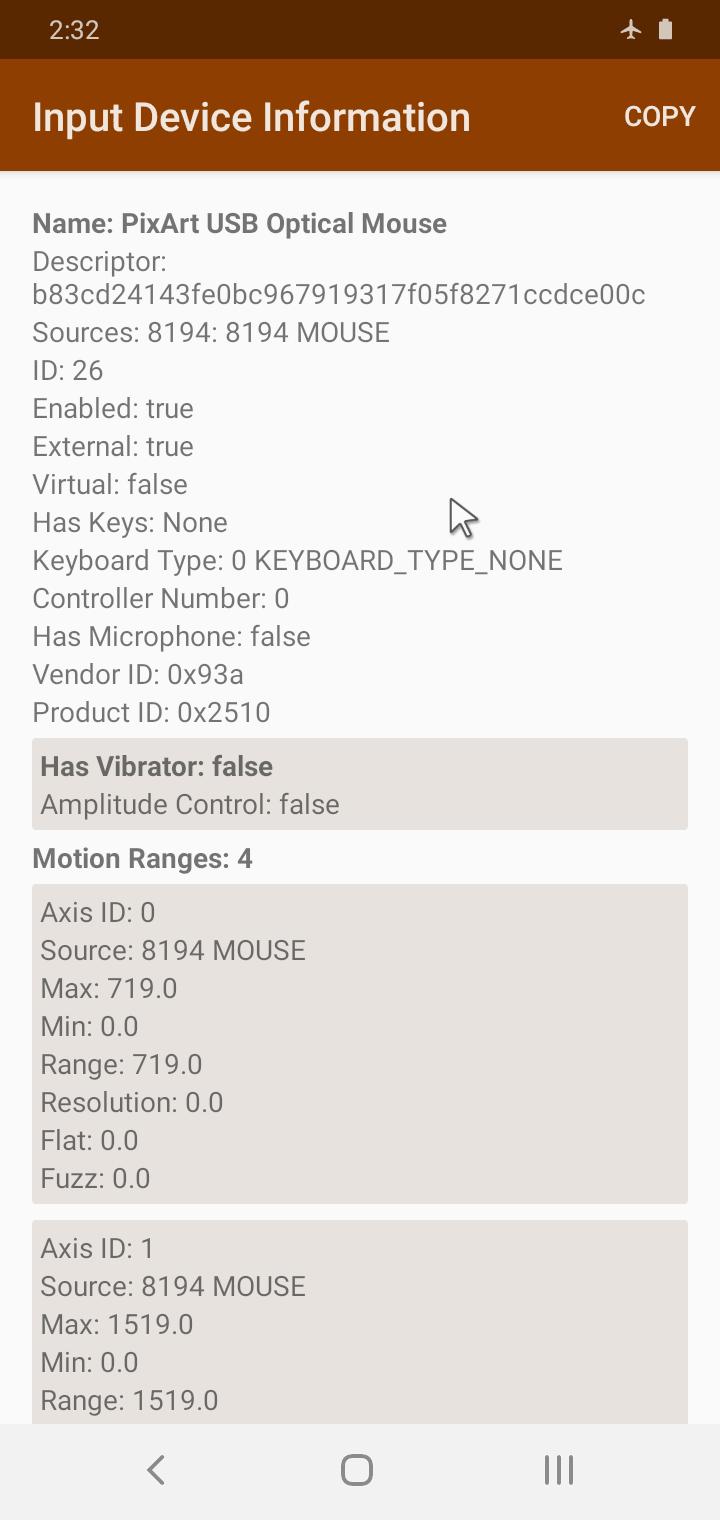Tap the airplane mode status icon
The height and width of the screenshot is (1520, 720).
630,29
